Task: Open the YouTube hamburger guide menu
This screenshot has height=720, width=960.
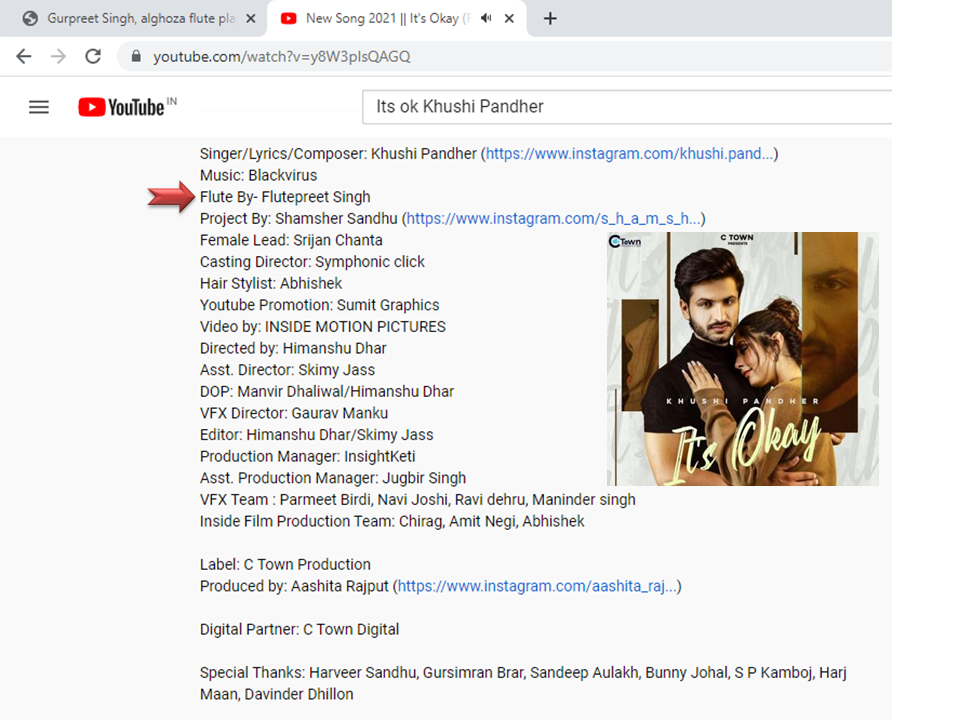Action: tap(39, 107)
